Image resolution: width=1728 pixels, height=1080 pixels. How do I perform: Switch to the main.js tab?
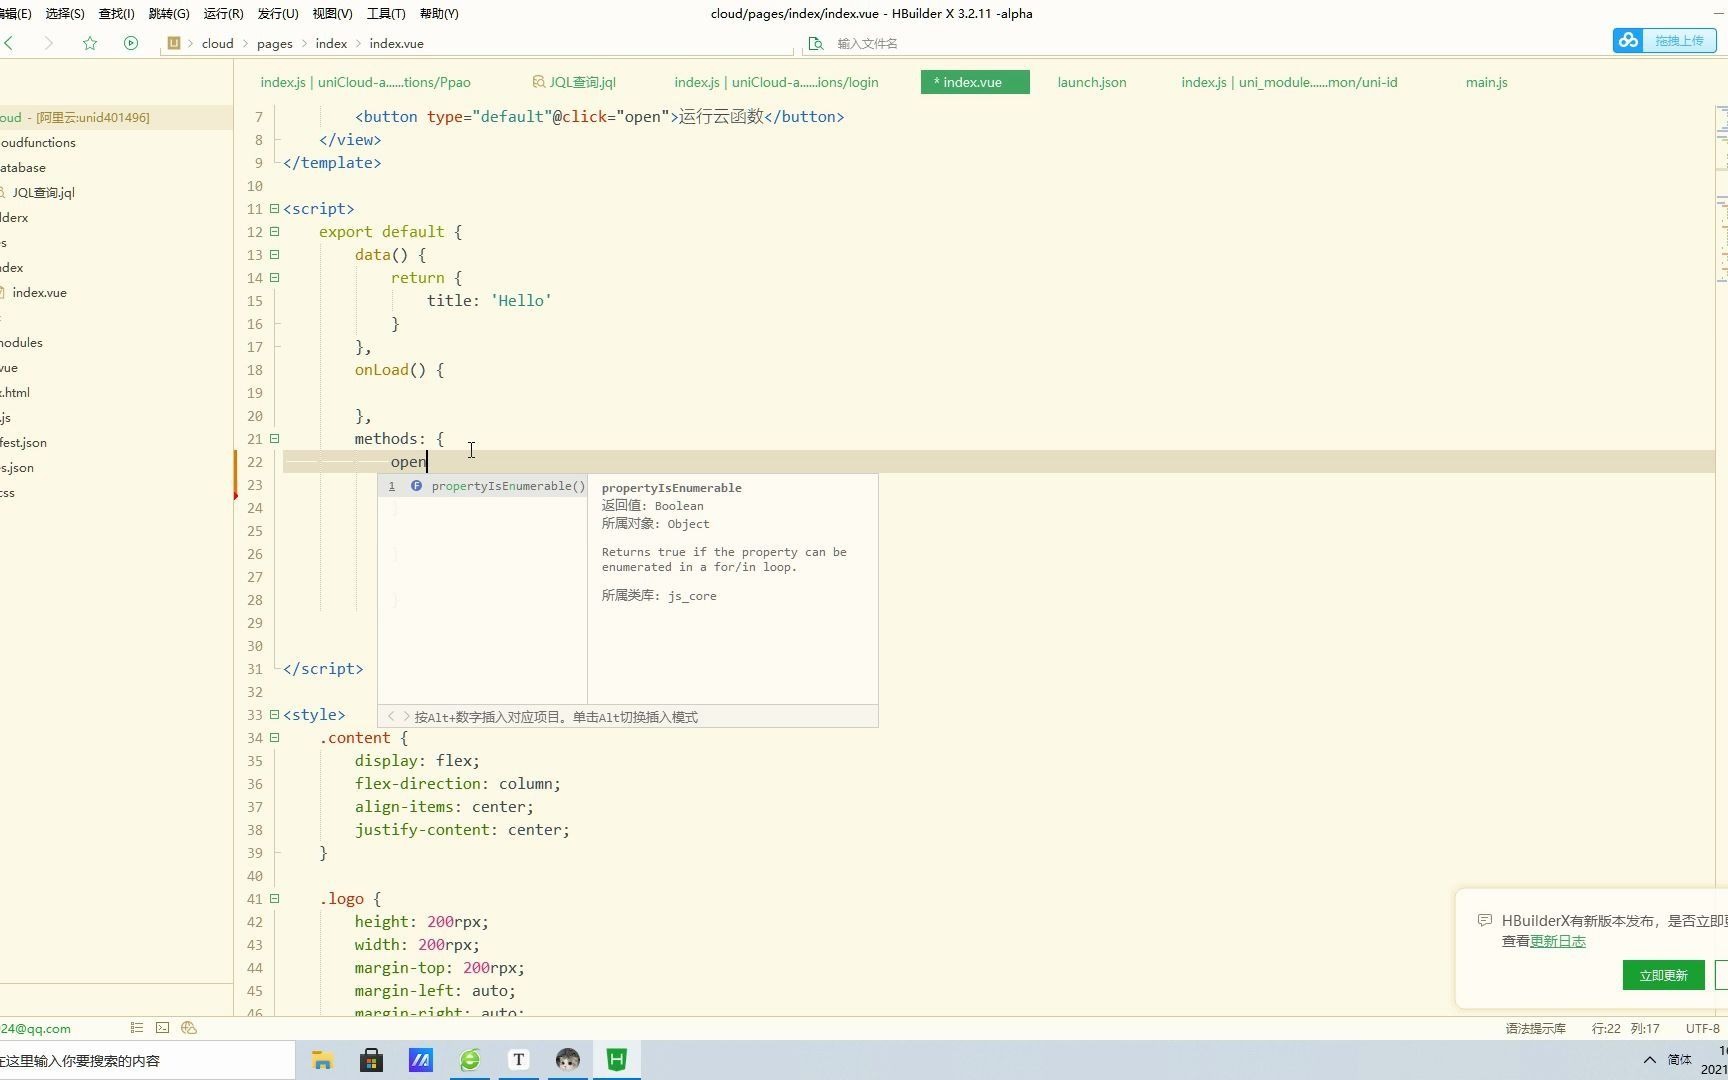point(1486,82)
